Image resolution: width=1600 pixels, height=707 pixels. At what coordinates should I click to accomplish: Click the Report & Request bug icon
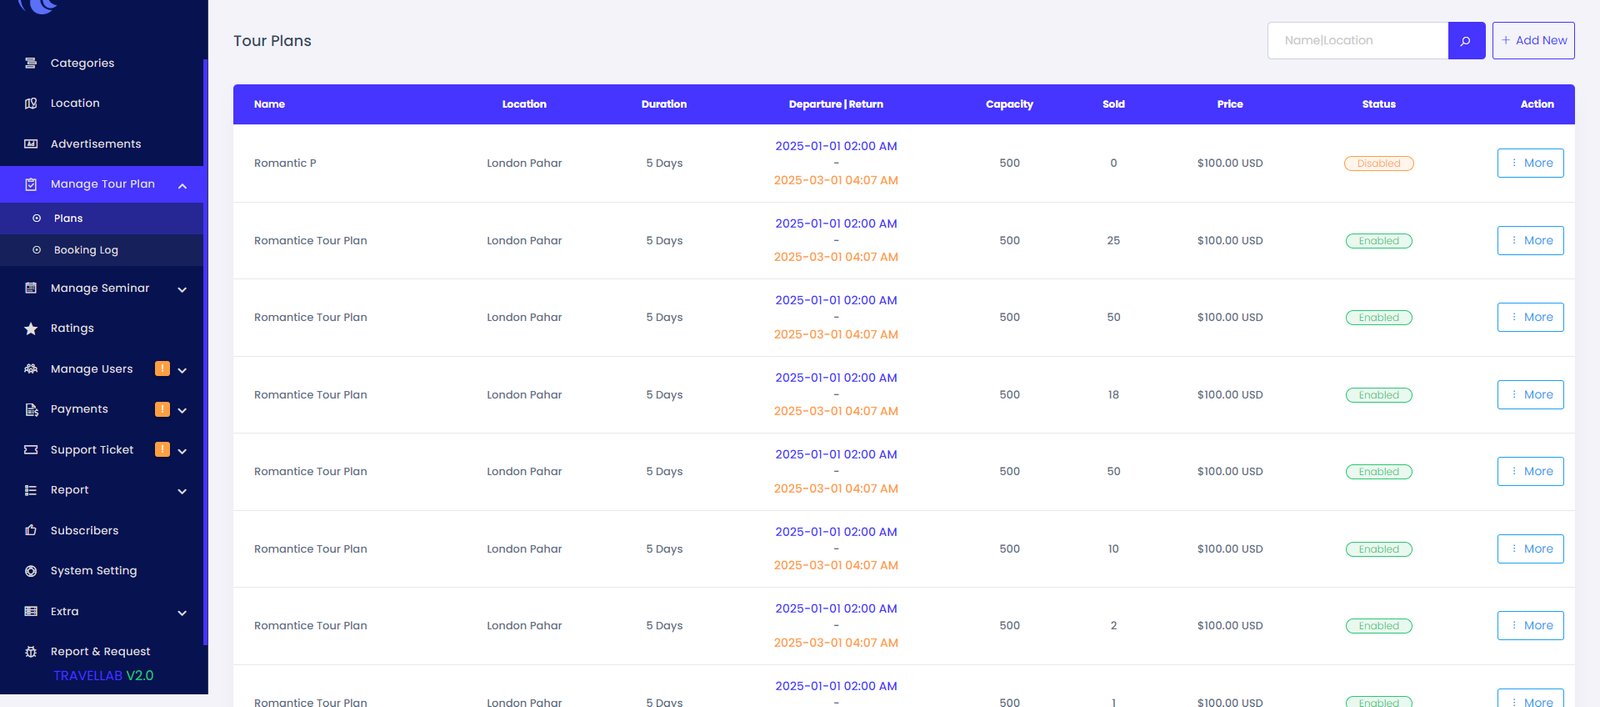pos(31,652)
